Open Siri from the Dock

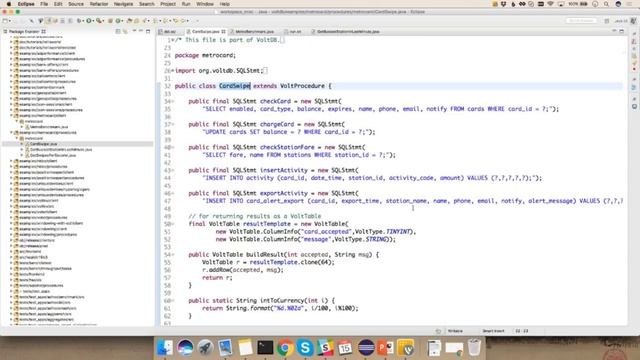pos(185,348)
